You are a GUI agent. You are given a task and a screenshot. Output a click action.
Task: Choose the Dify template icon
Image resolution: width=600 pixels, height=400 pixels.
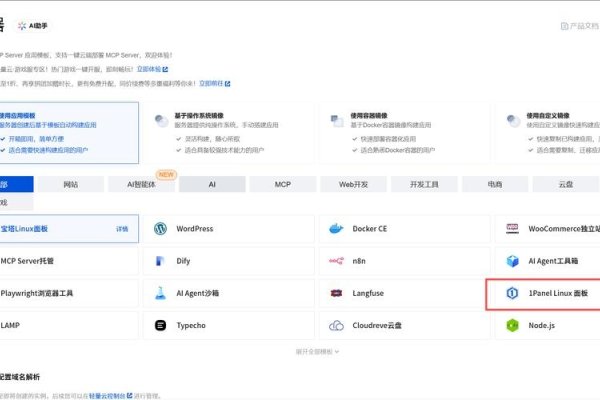160,261
